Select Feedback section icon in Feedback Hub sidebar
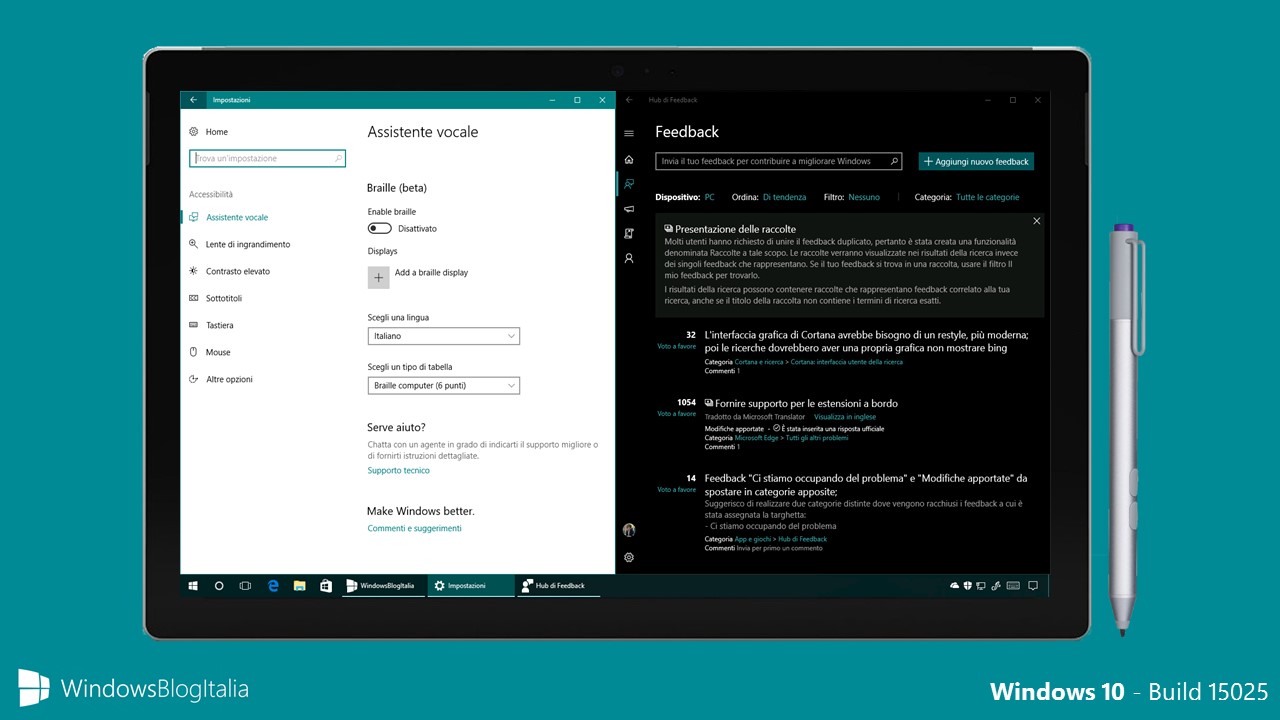 click(x=629, y=184)
